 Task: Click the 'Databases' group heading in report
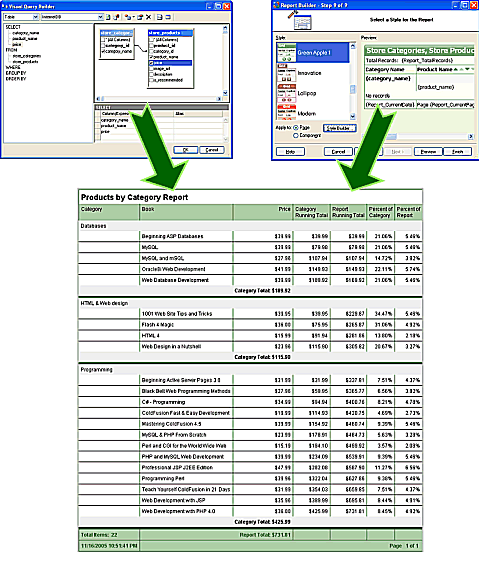(93, 226)
